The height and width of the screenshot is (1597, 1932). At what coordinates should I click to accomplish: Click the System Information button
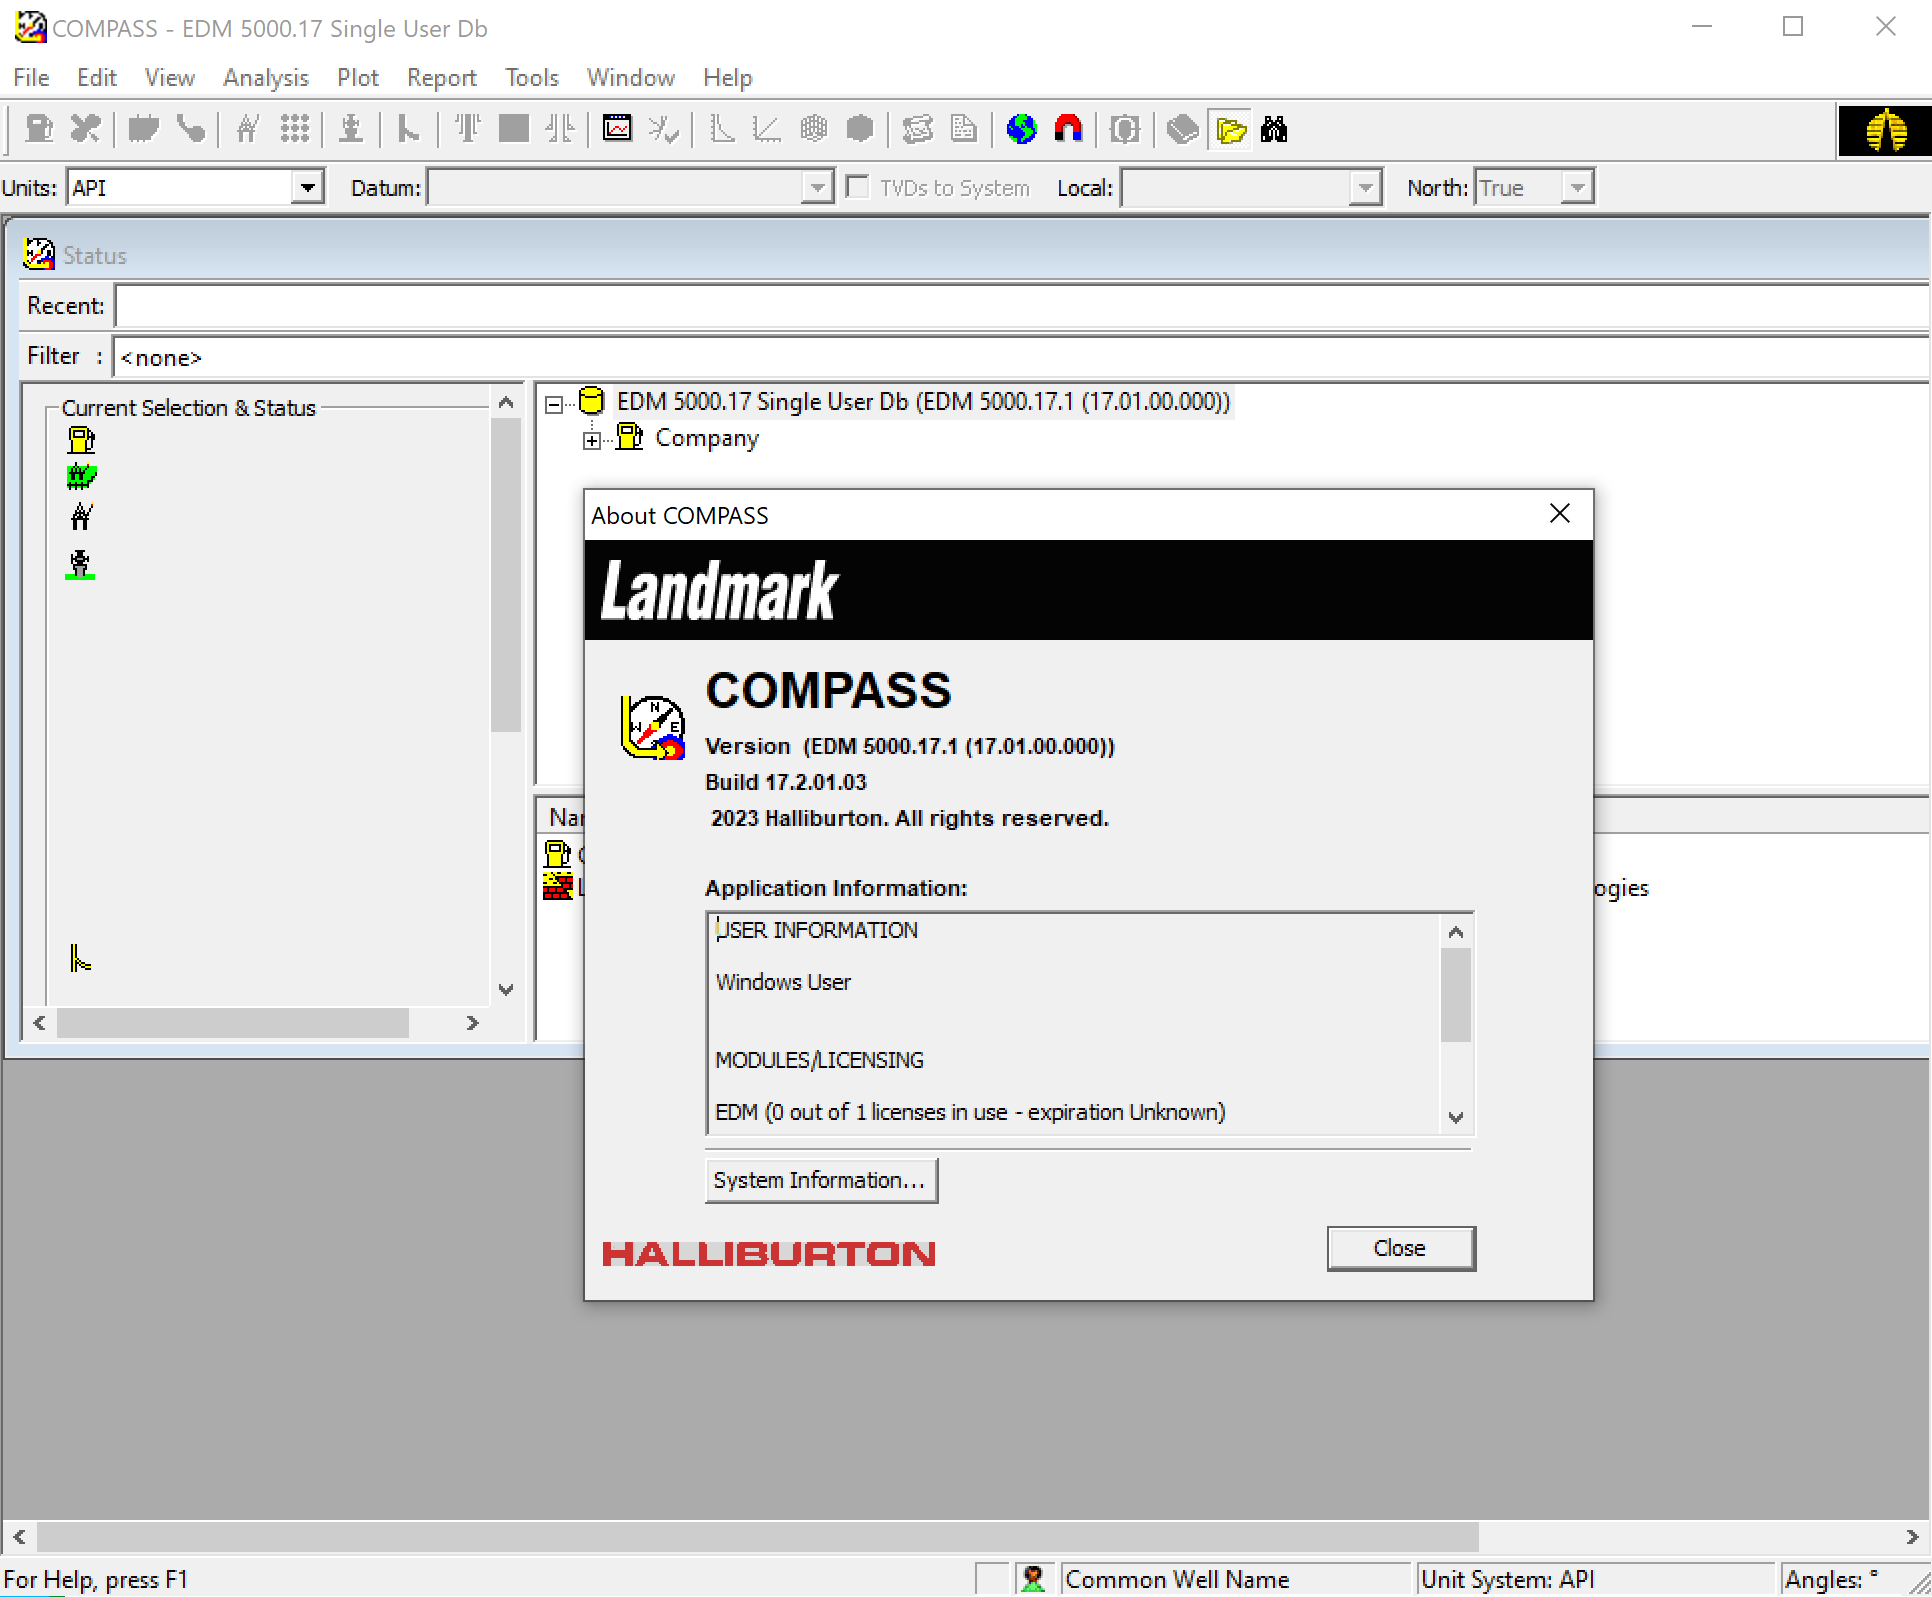tap(820, 1181)
